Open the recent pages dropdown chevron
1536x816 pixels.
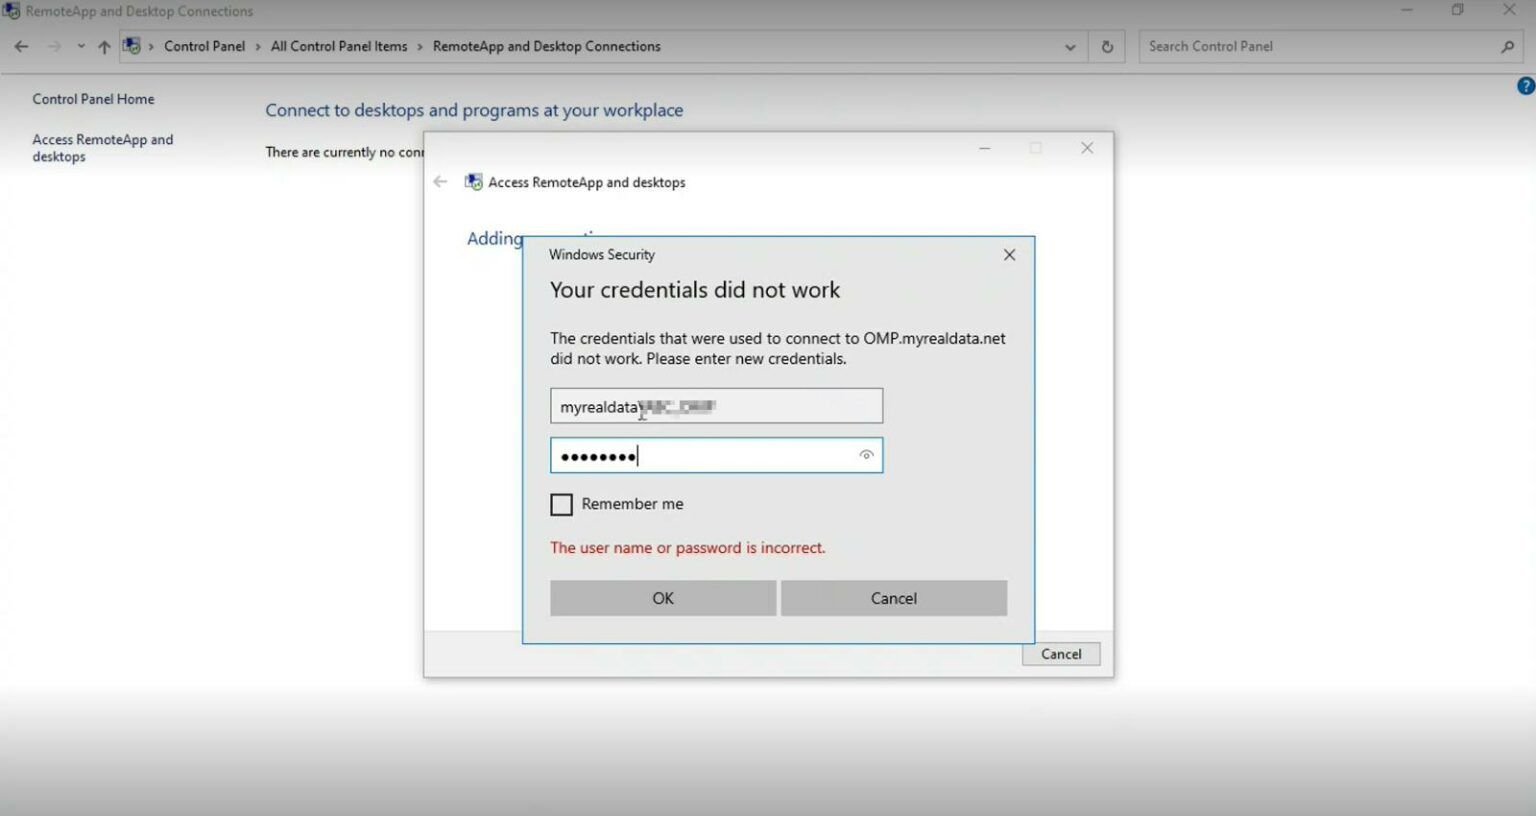(81, 46)
